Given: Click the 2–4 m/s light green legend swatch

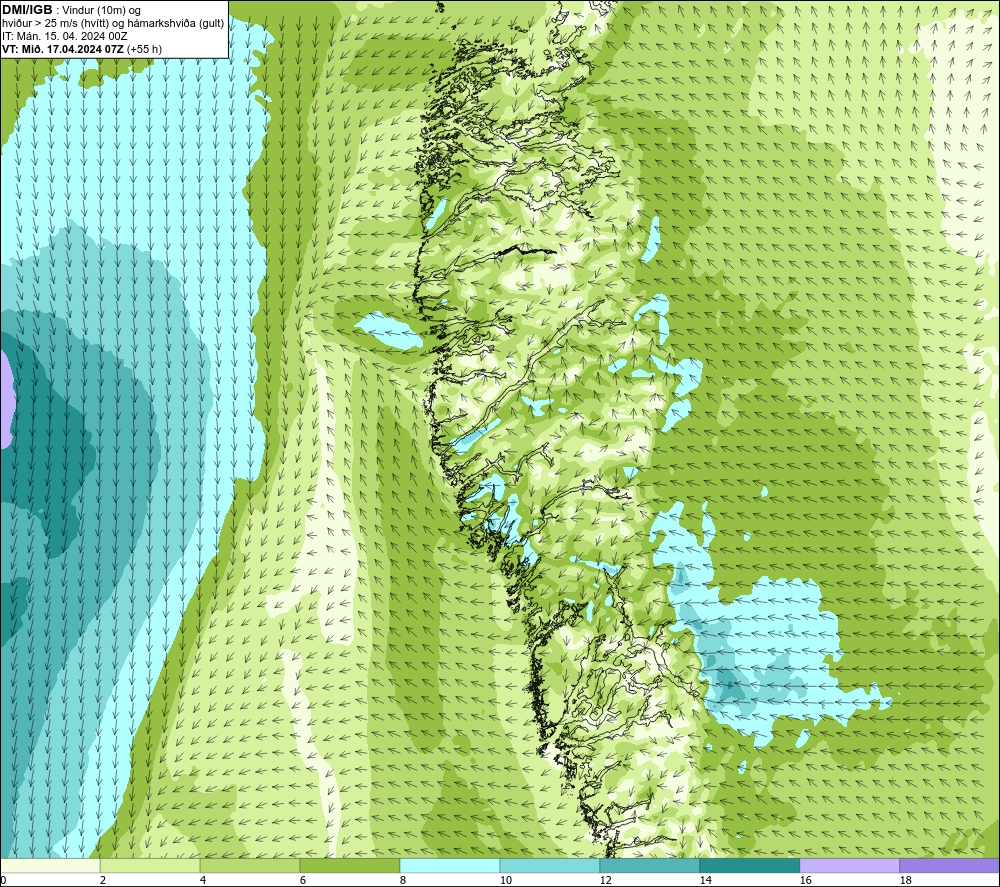Looking at the screenshot, I should [x=150, y=865].
